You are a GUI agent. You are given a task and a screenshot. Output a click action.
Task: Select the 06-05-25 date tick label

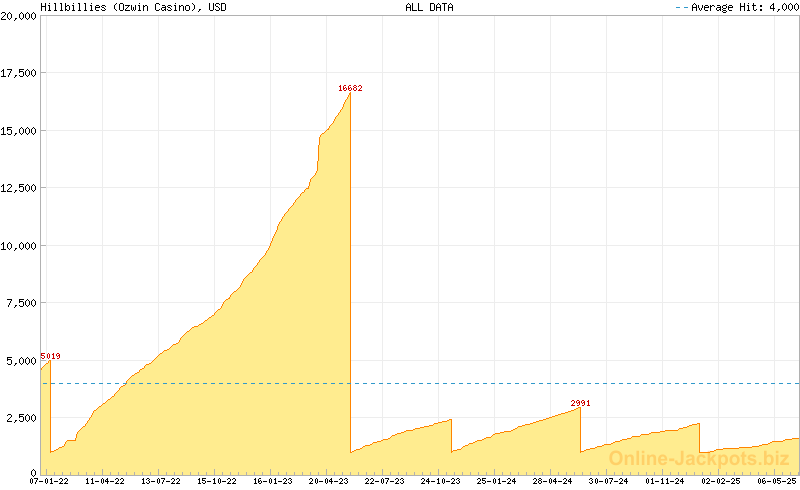[776, 481]
